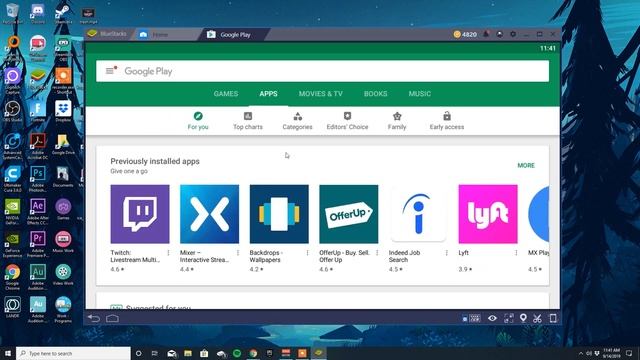Expand options menu for Mixer app
Image resolution: width=640 pixels, height=360 pixels.
click(x=238, y=253)
